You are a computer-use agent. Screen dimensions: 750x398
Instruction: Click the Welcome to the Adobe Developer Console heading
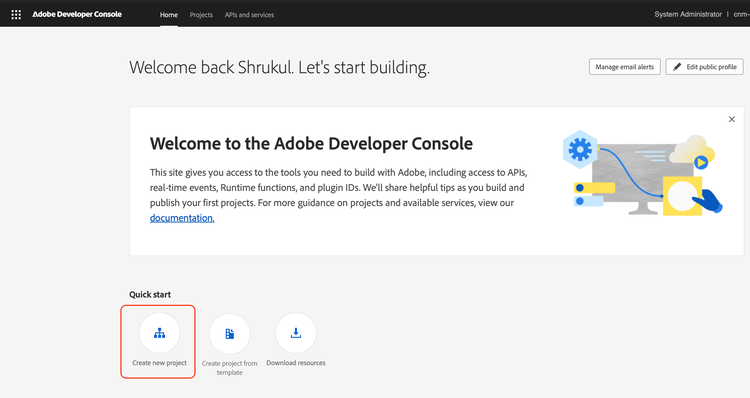pos(311,144)
